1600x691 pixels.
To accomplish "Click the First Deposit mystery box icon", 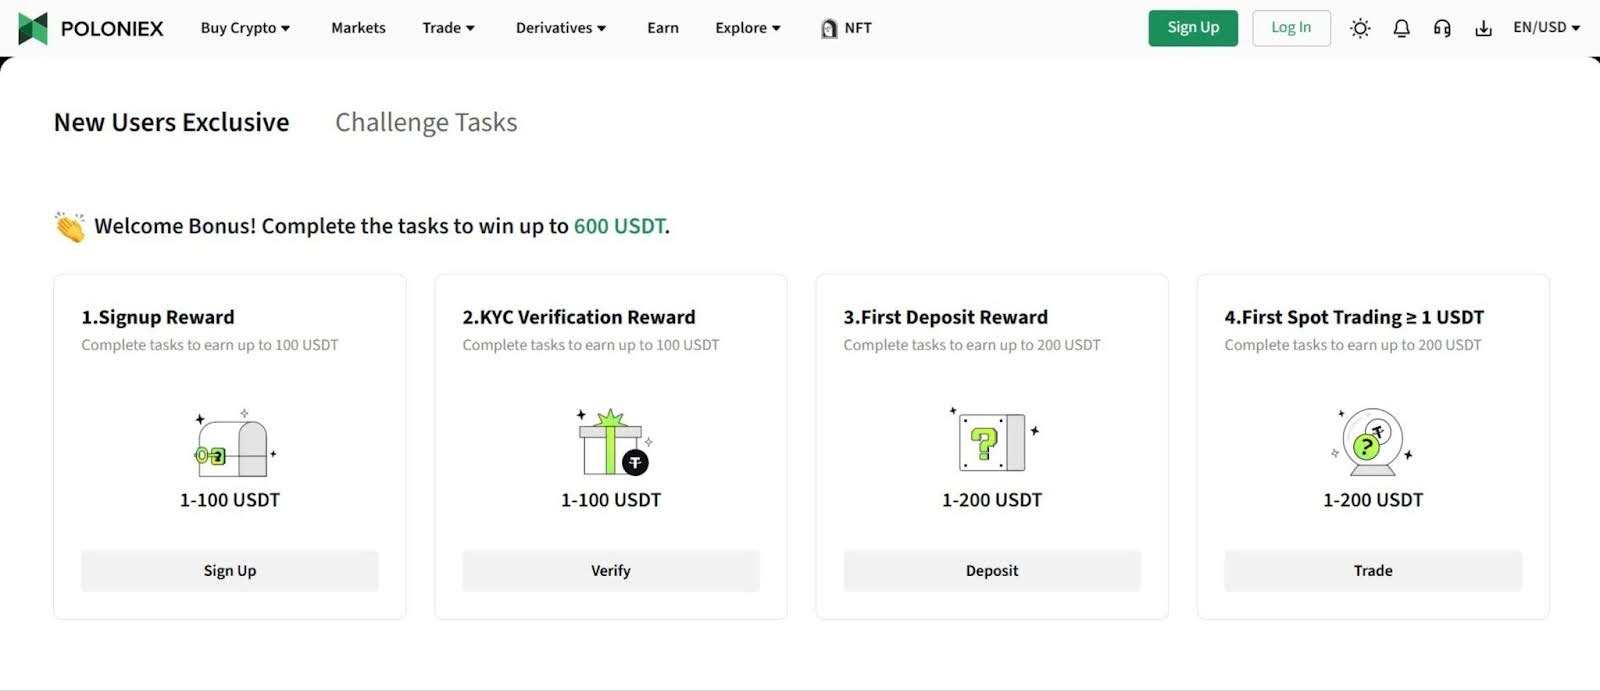I will click(991, 441).
